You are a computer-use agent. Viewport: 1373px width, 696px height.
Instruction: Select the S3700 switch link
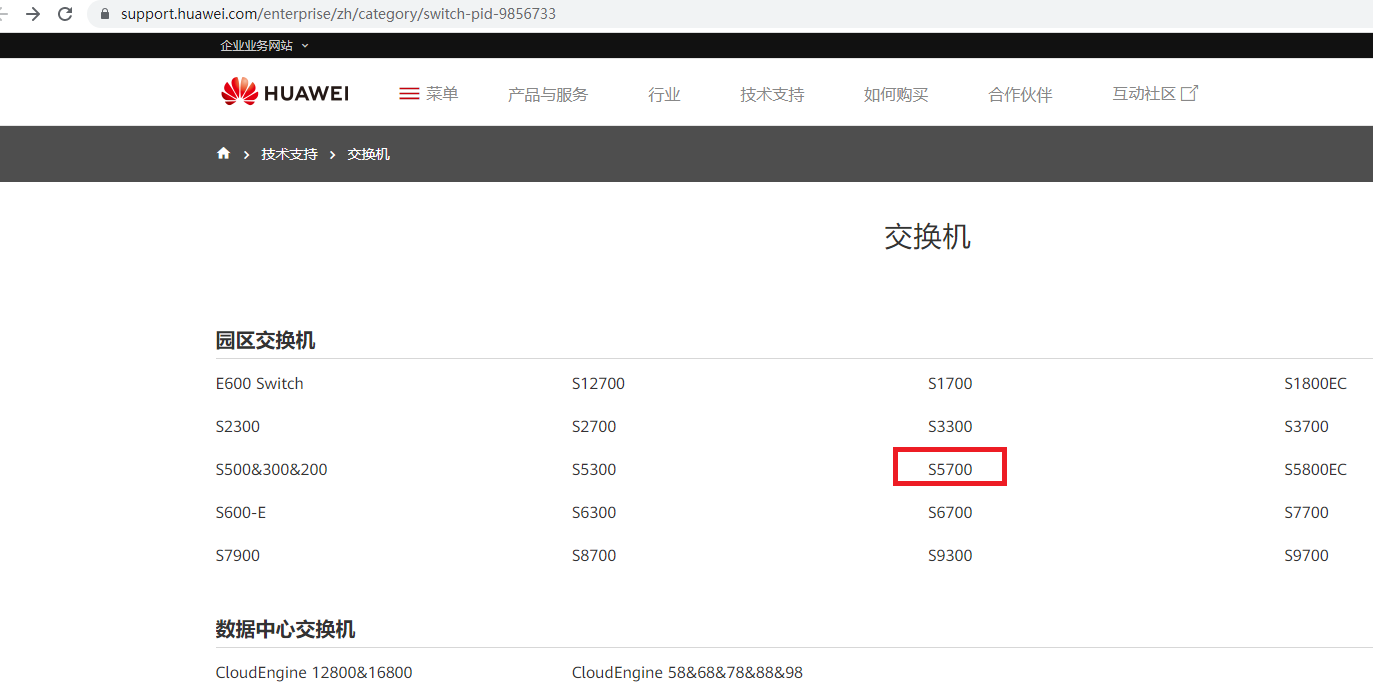(1306, 426)
